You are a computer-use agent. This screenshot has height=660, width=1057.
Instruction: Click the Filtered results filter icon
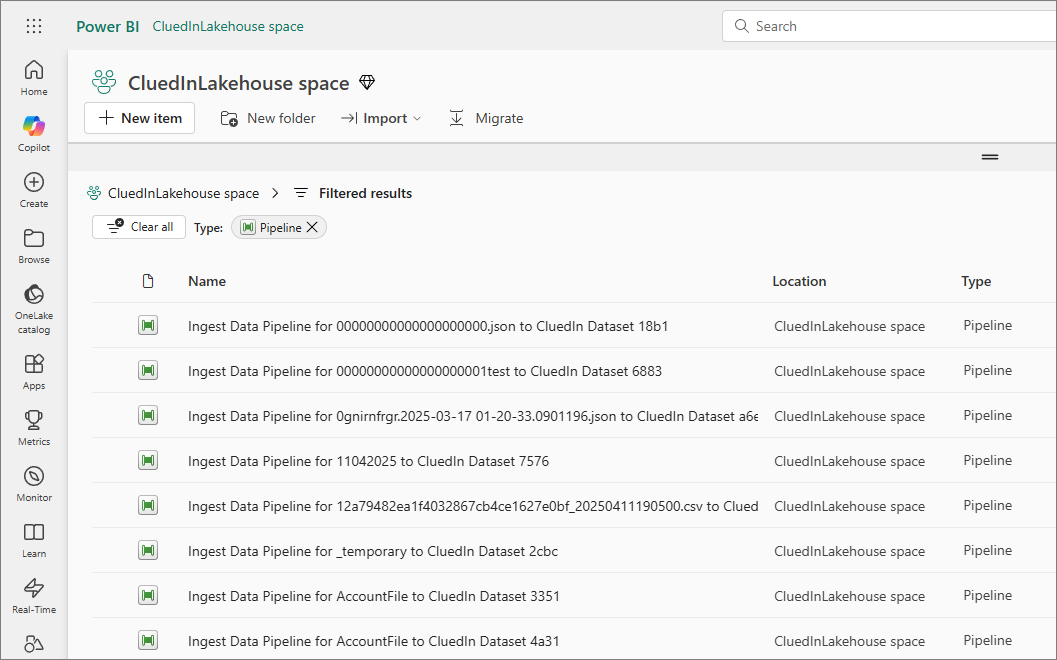300,193
